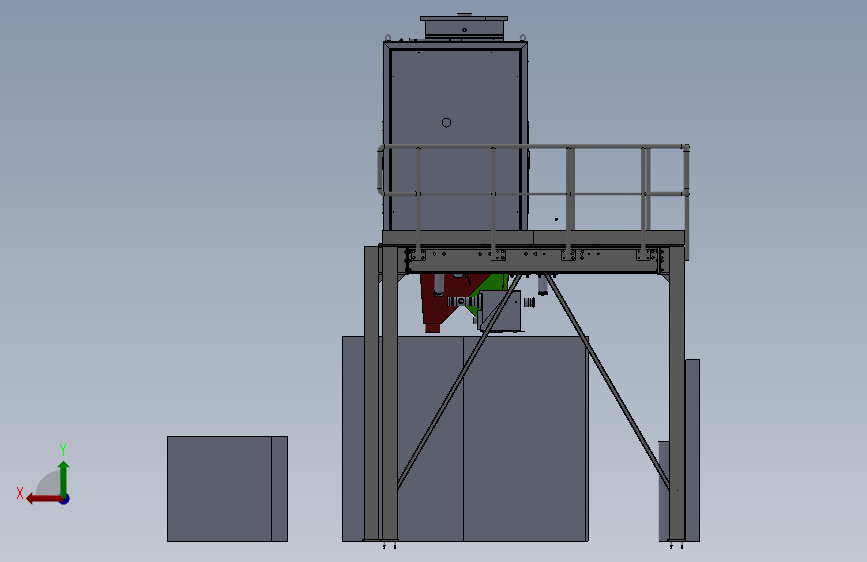The width and height of the screenshot is (867, 562).
Task: Select the right diagonal brace of the frame
Action: 607,382
